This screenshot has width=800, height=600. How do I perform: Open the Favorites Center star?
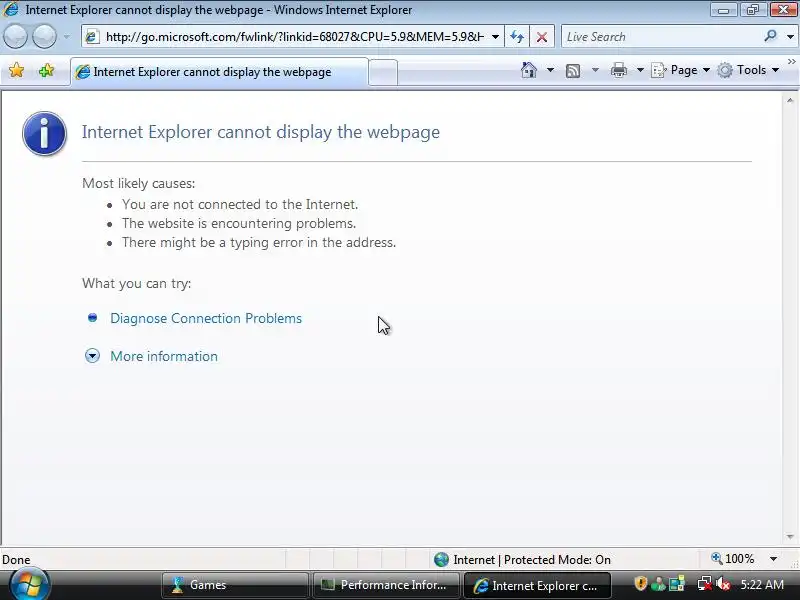(17, 70)
